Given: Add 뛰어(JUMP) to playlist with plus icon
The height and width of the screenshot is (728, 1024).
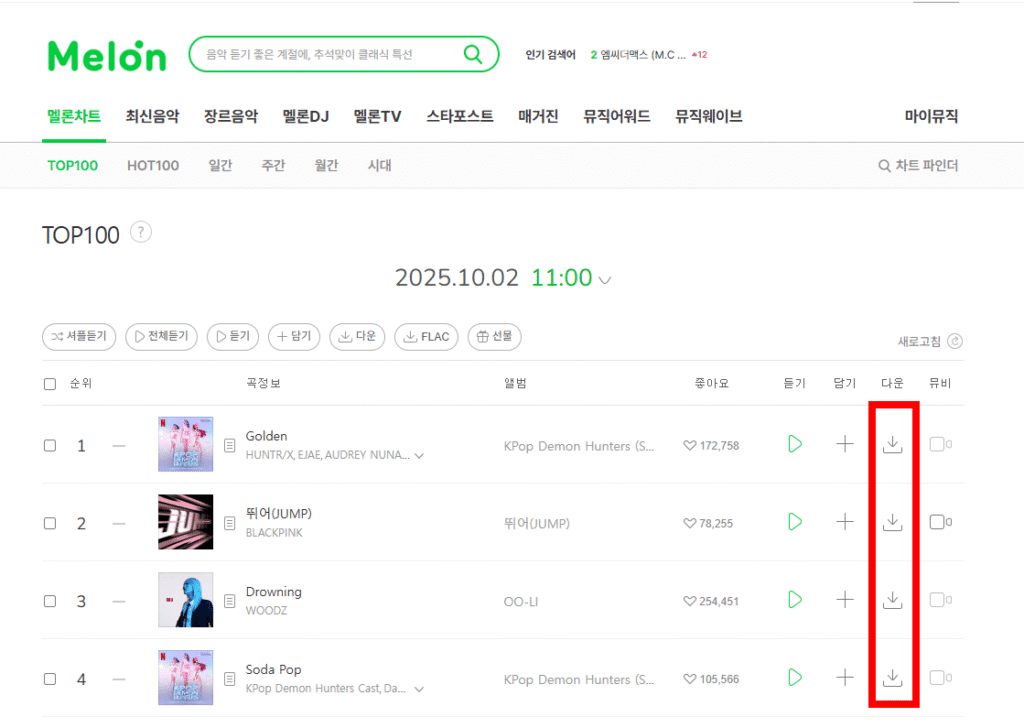Looking at the screenshot, I should click(845, 522).
